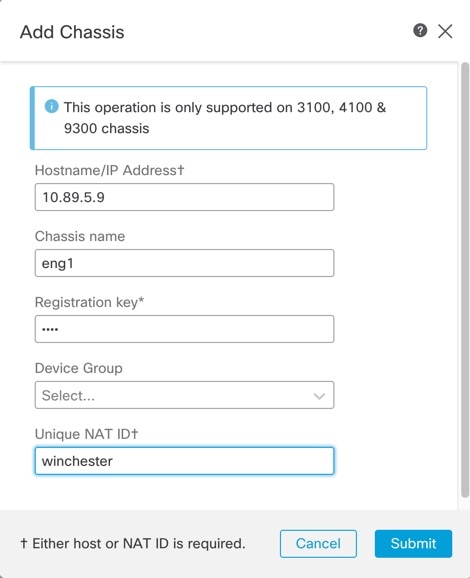Cancel adding the chassis
The width and height of the screenshot is (470, 578).
[x=318, y=543]
